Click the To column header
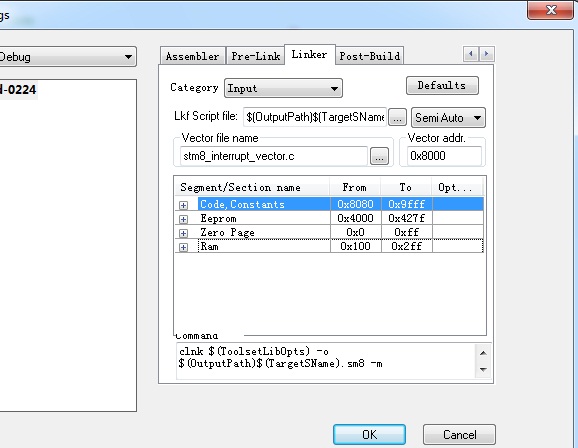Image resolution: width=578 pixels, height=448 pixels. tap(406, 187)
